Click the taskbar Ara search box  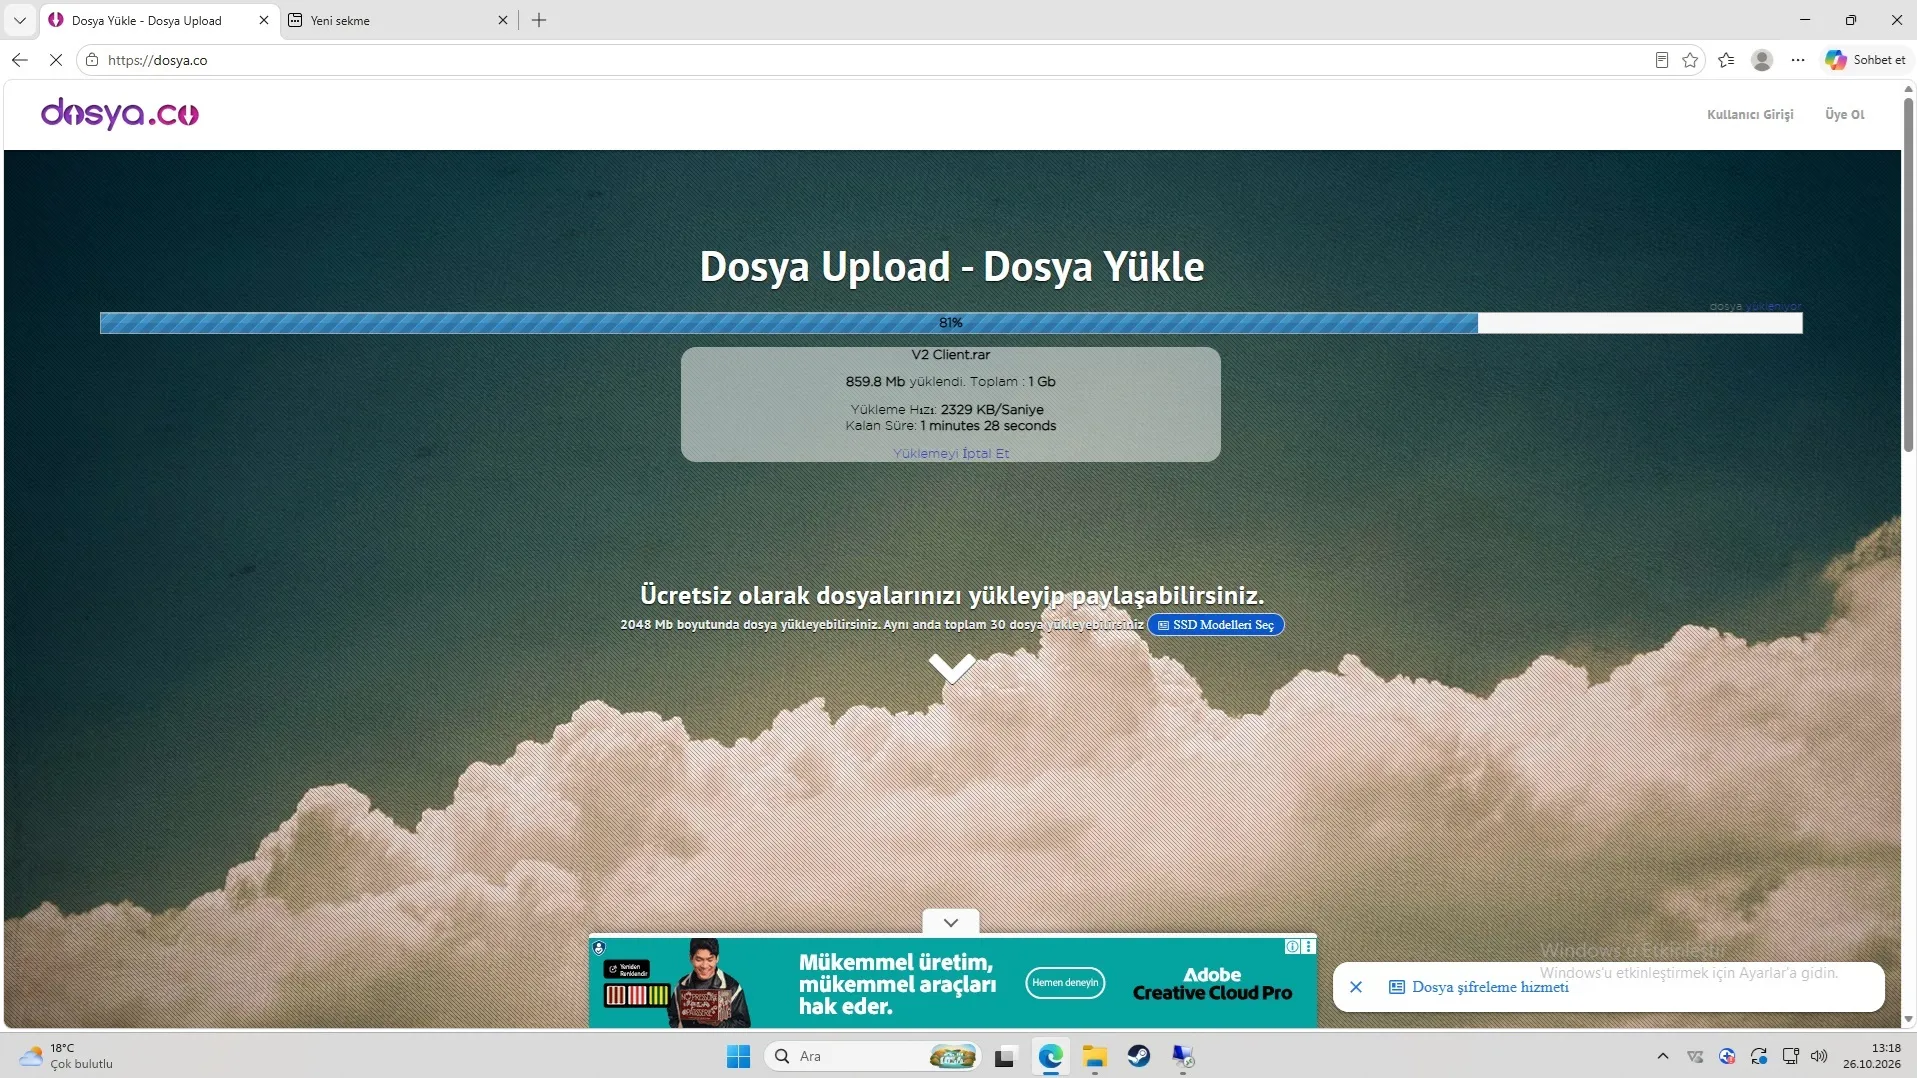[x=873, y=1056]
